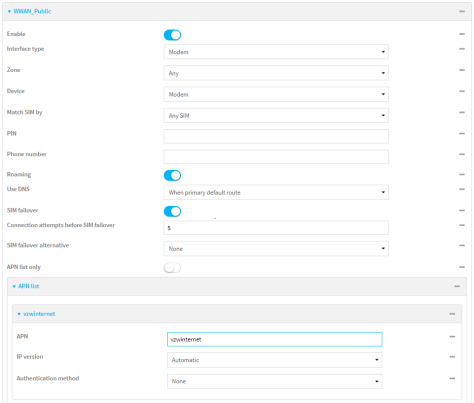Expand the Use DNS dropdown
Viewport: 474px width, 403px height.
(276, 193)
